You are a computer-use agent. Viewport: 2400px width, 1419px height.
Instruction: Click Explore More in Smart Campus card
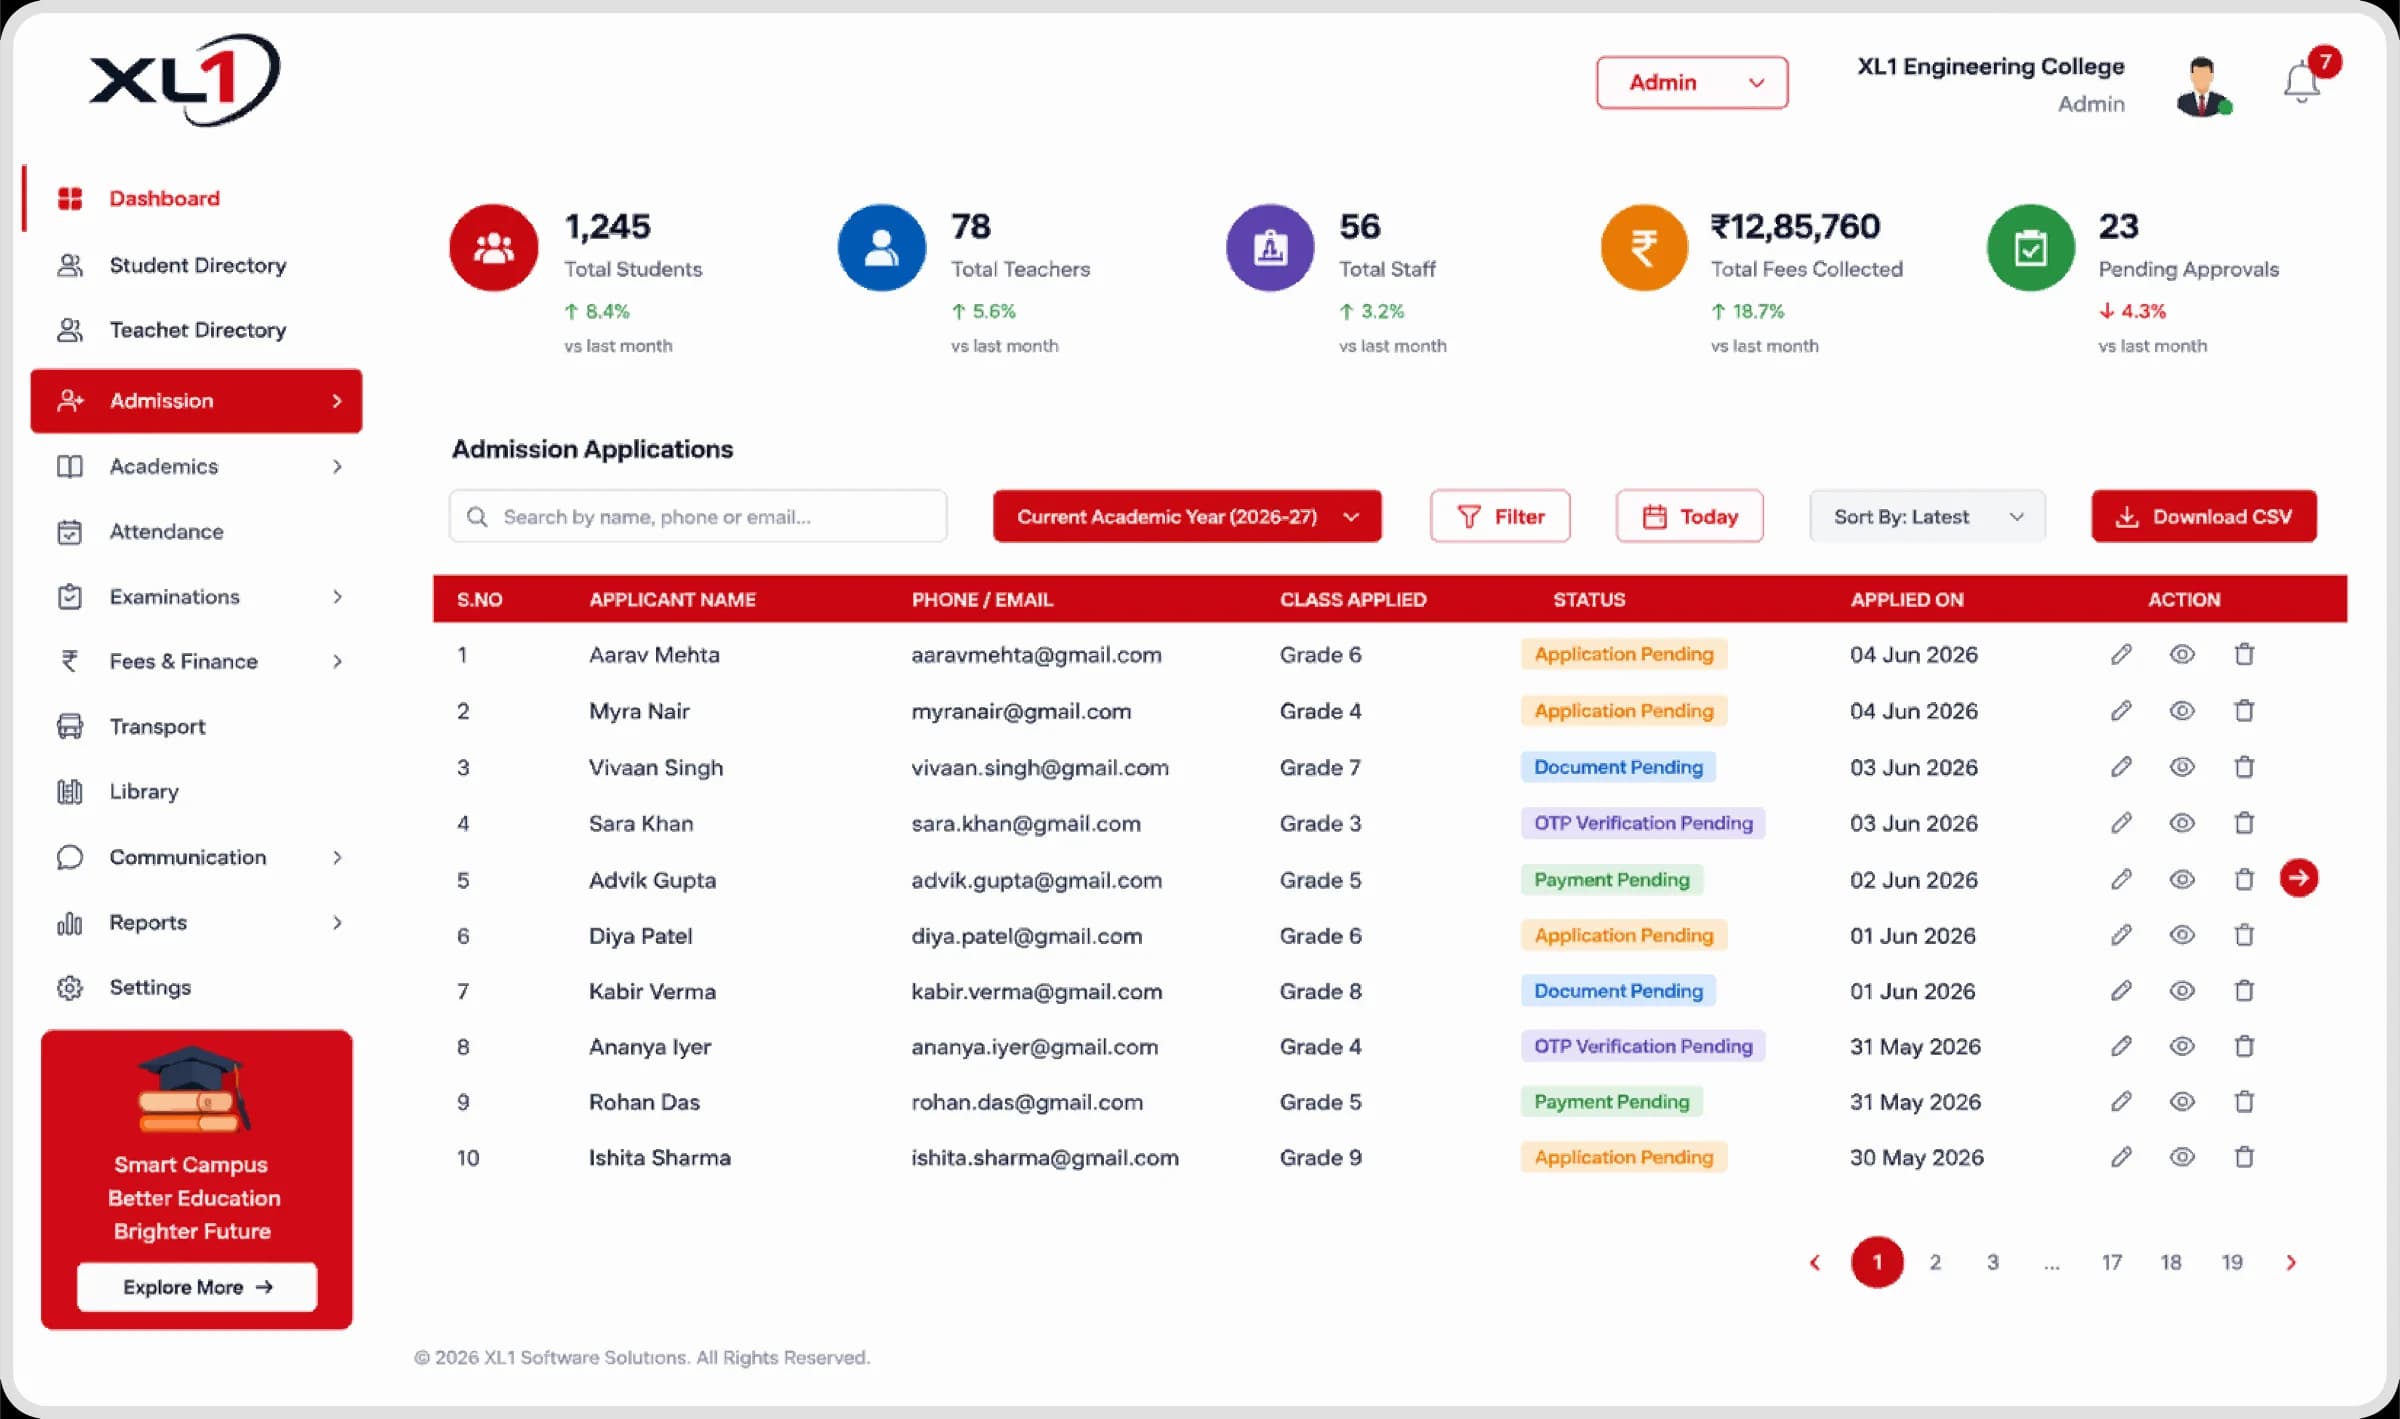pos(197,1286)
